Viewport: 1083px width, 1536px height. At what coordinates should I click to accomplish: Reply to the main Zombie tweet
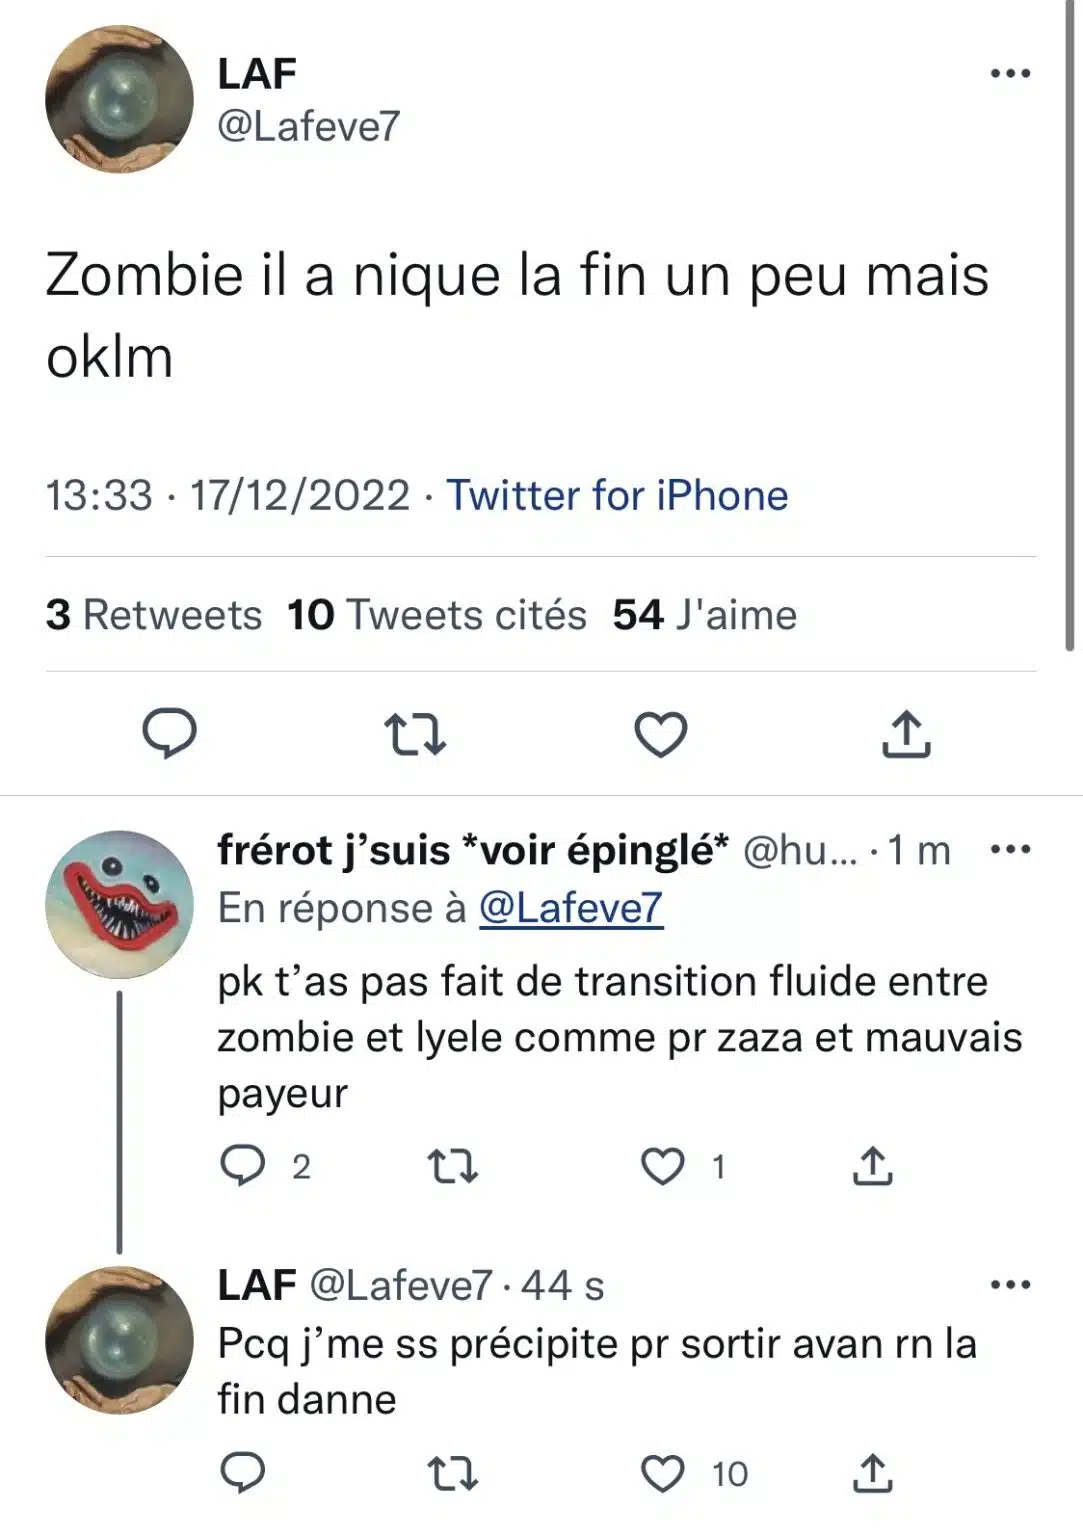click(x=169, y=733)
